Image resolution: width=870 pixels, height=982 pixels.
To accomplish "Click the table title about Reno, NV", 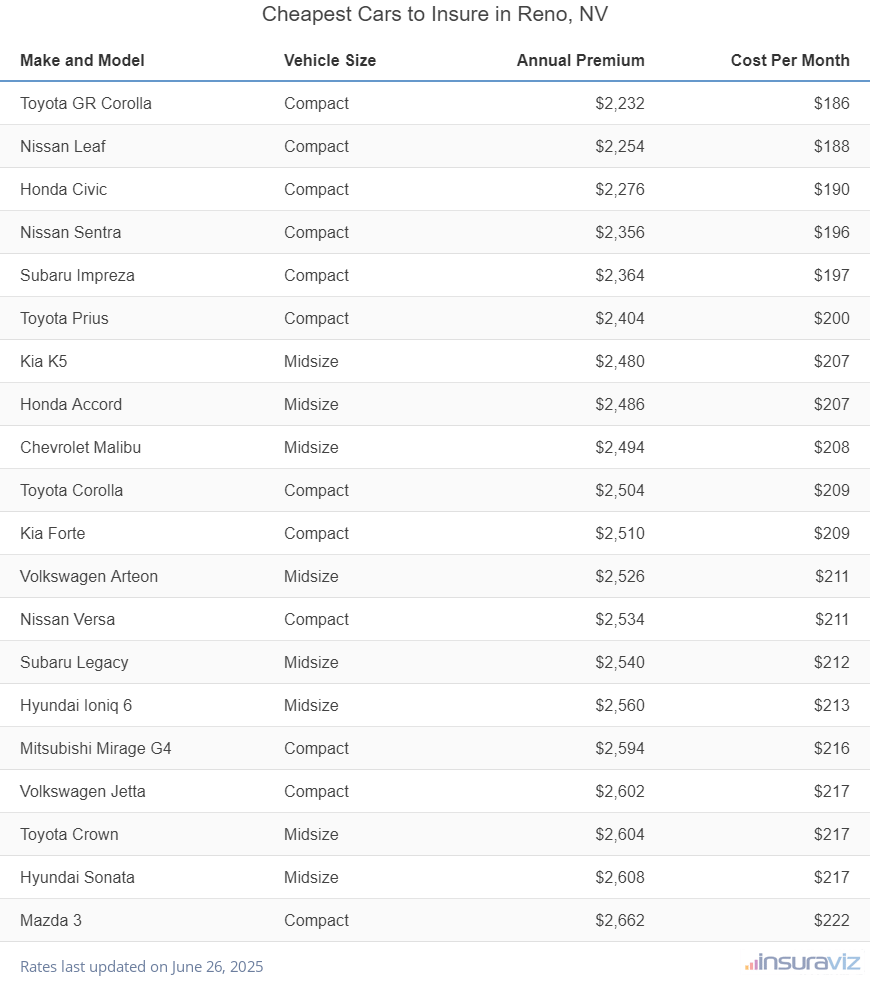I will click(435, 14).
